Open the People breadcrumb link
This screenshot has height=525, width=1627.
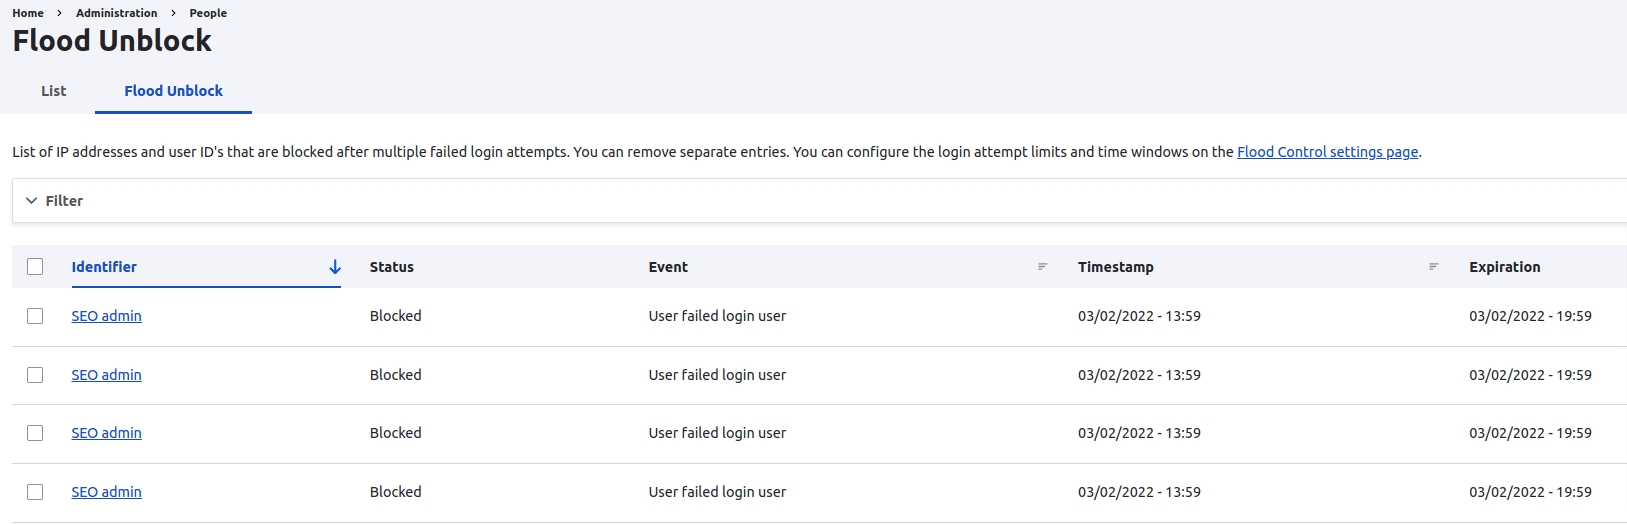point(208,13)
